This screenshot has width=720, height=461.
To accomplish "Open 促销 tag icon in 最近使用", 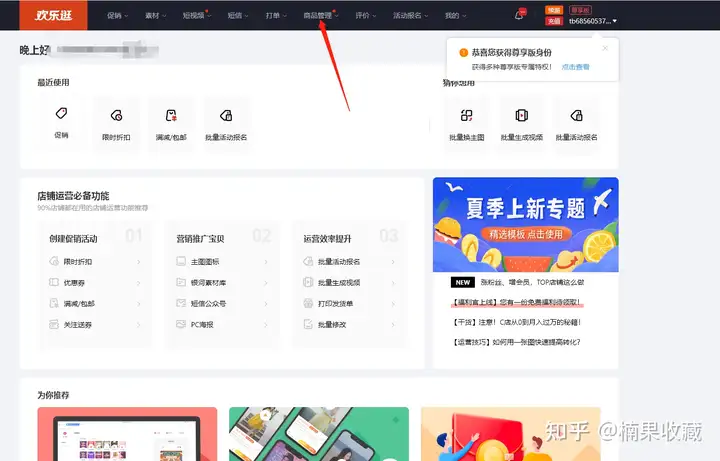I will tap(61, 113).
